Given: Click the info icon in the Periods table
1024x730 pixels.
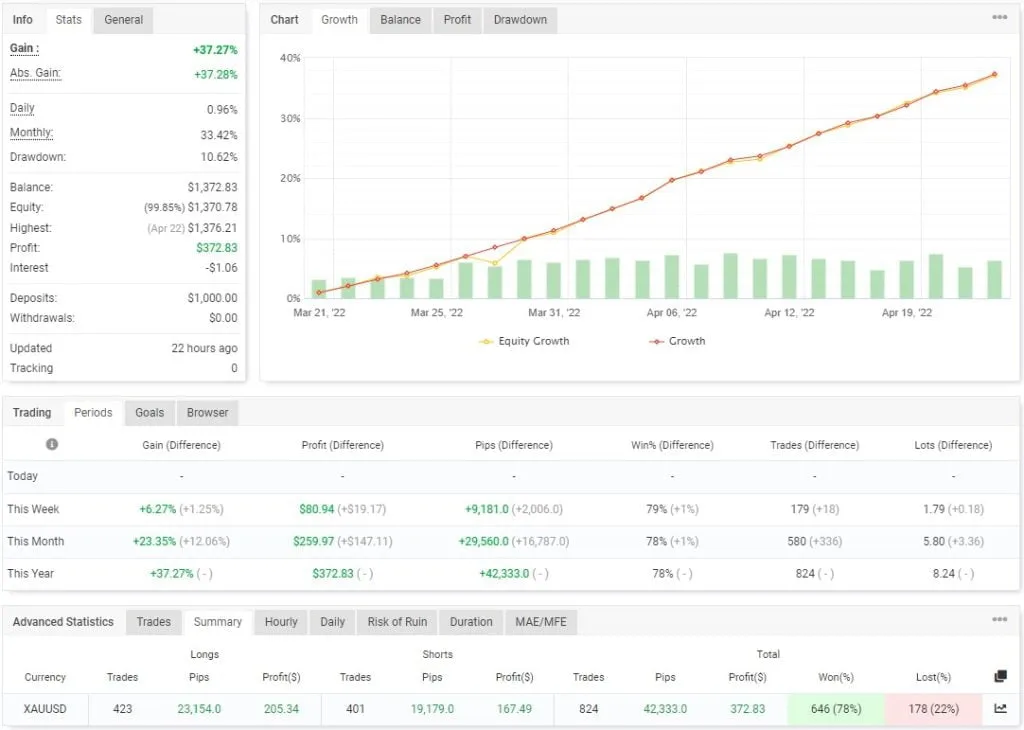Looking at the screenshot, I should [52, 444].
